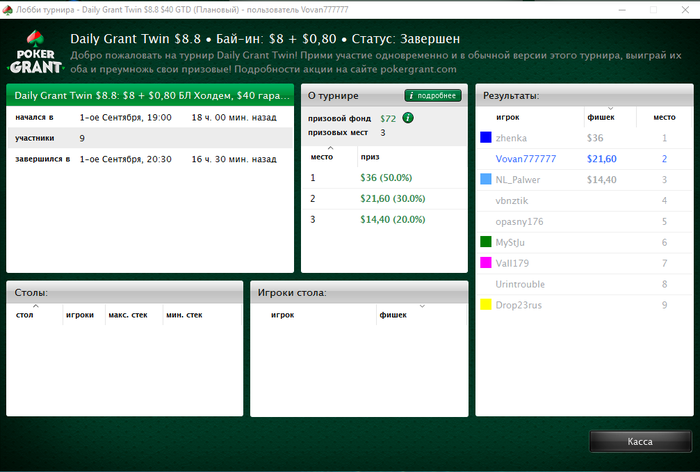Click Vall179's magenta color swatch
Viewport: 700px width, 472px height.
(x=485, y=263)
